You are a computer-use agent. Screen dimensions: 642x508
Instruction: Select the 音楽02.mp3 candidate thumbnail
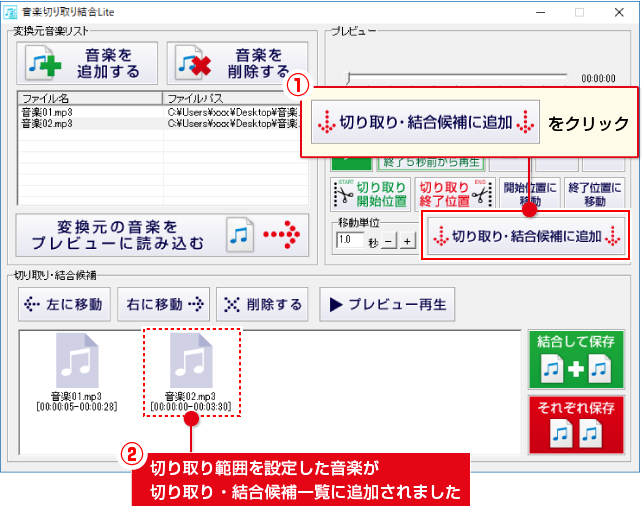(x=191, y=361)
